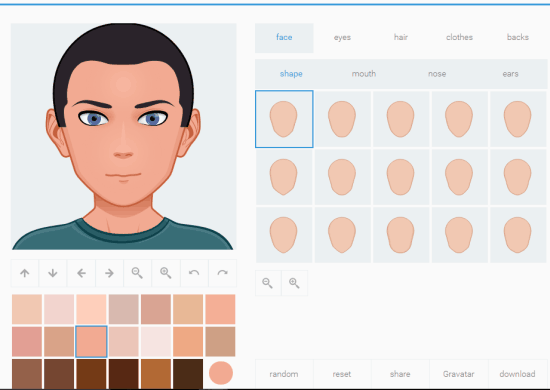This screenshot has width=550, height=390.
Task: Open the face tab
Action: tap(284, 38)
